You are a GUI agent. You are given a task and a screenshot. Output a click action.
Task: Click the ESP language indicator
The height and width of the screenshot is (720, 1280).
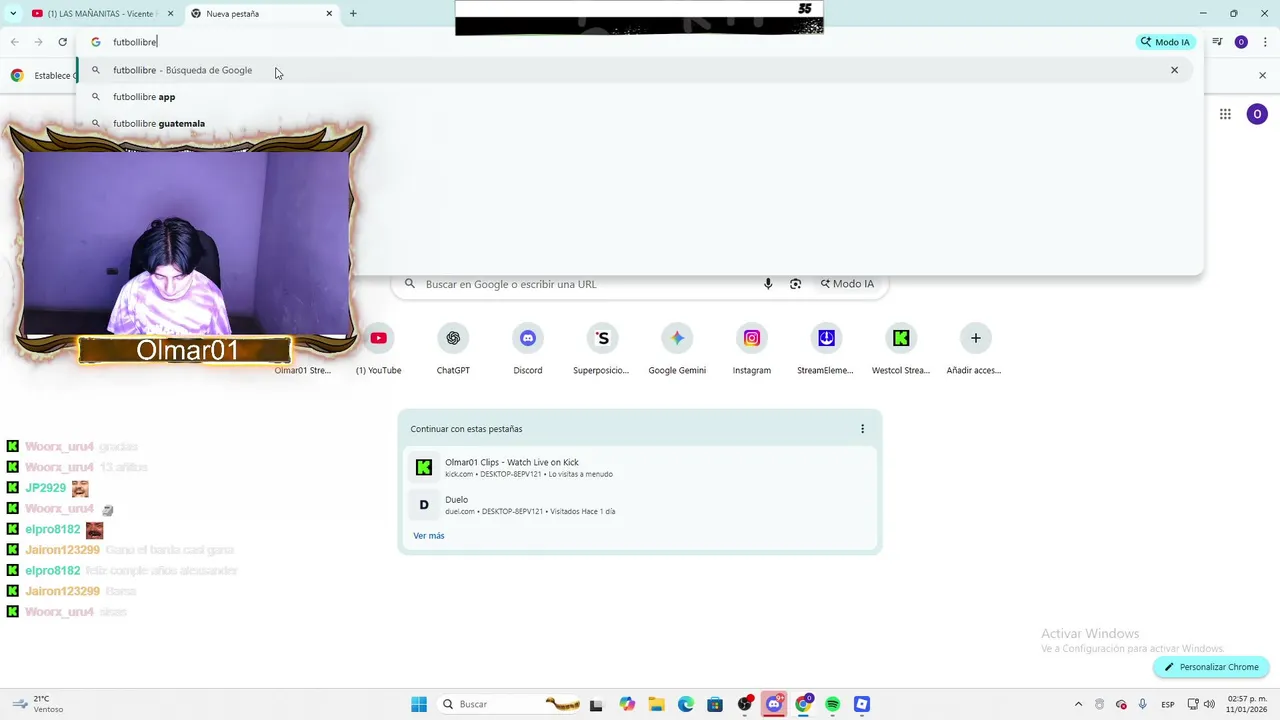tap(1167, 704)
